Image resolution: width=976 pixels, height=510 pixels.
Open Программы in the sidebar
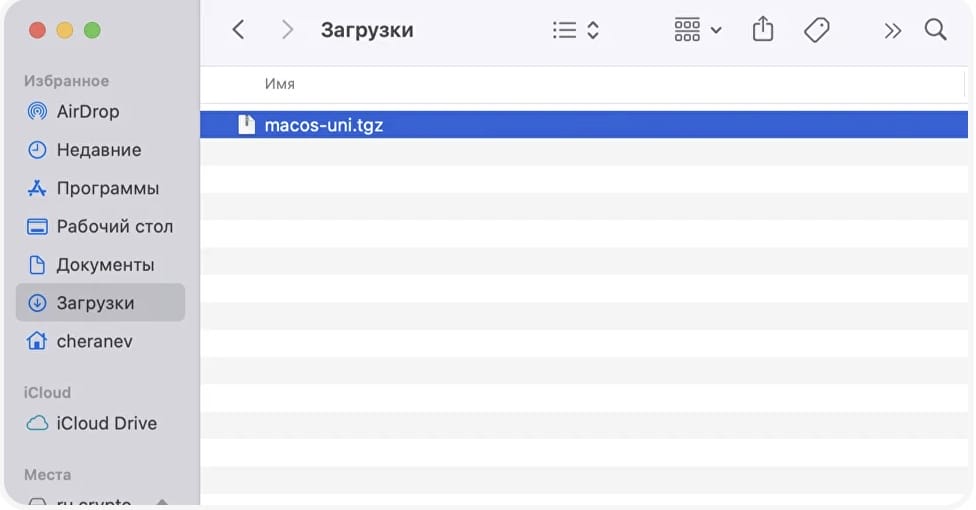(107, 188)
